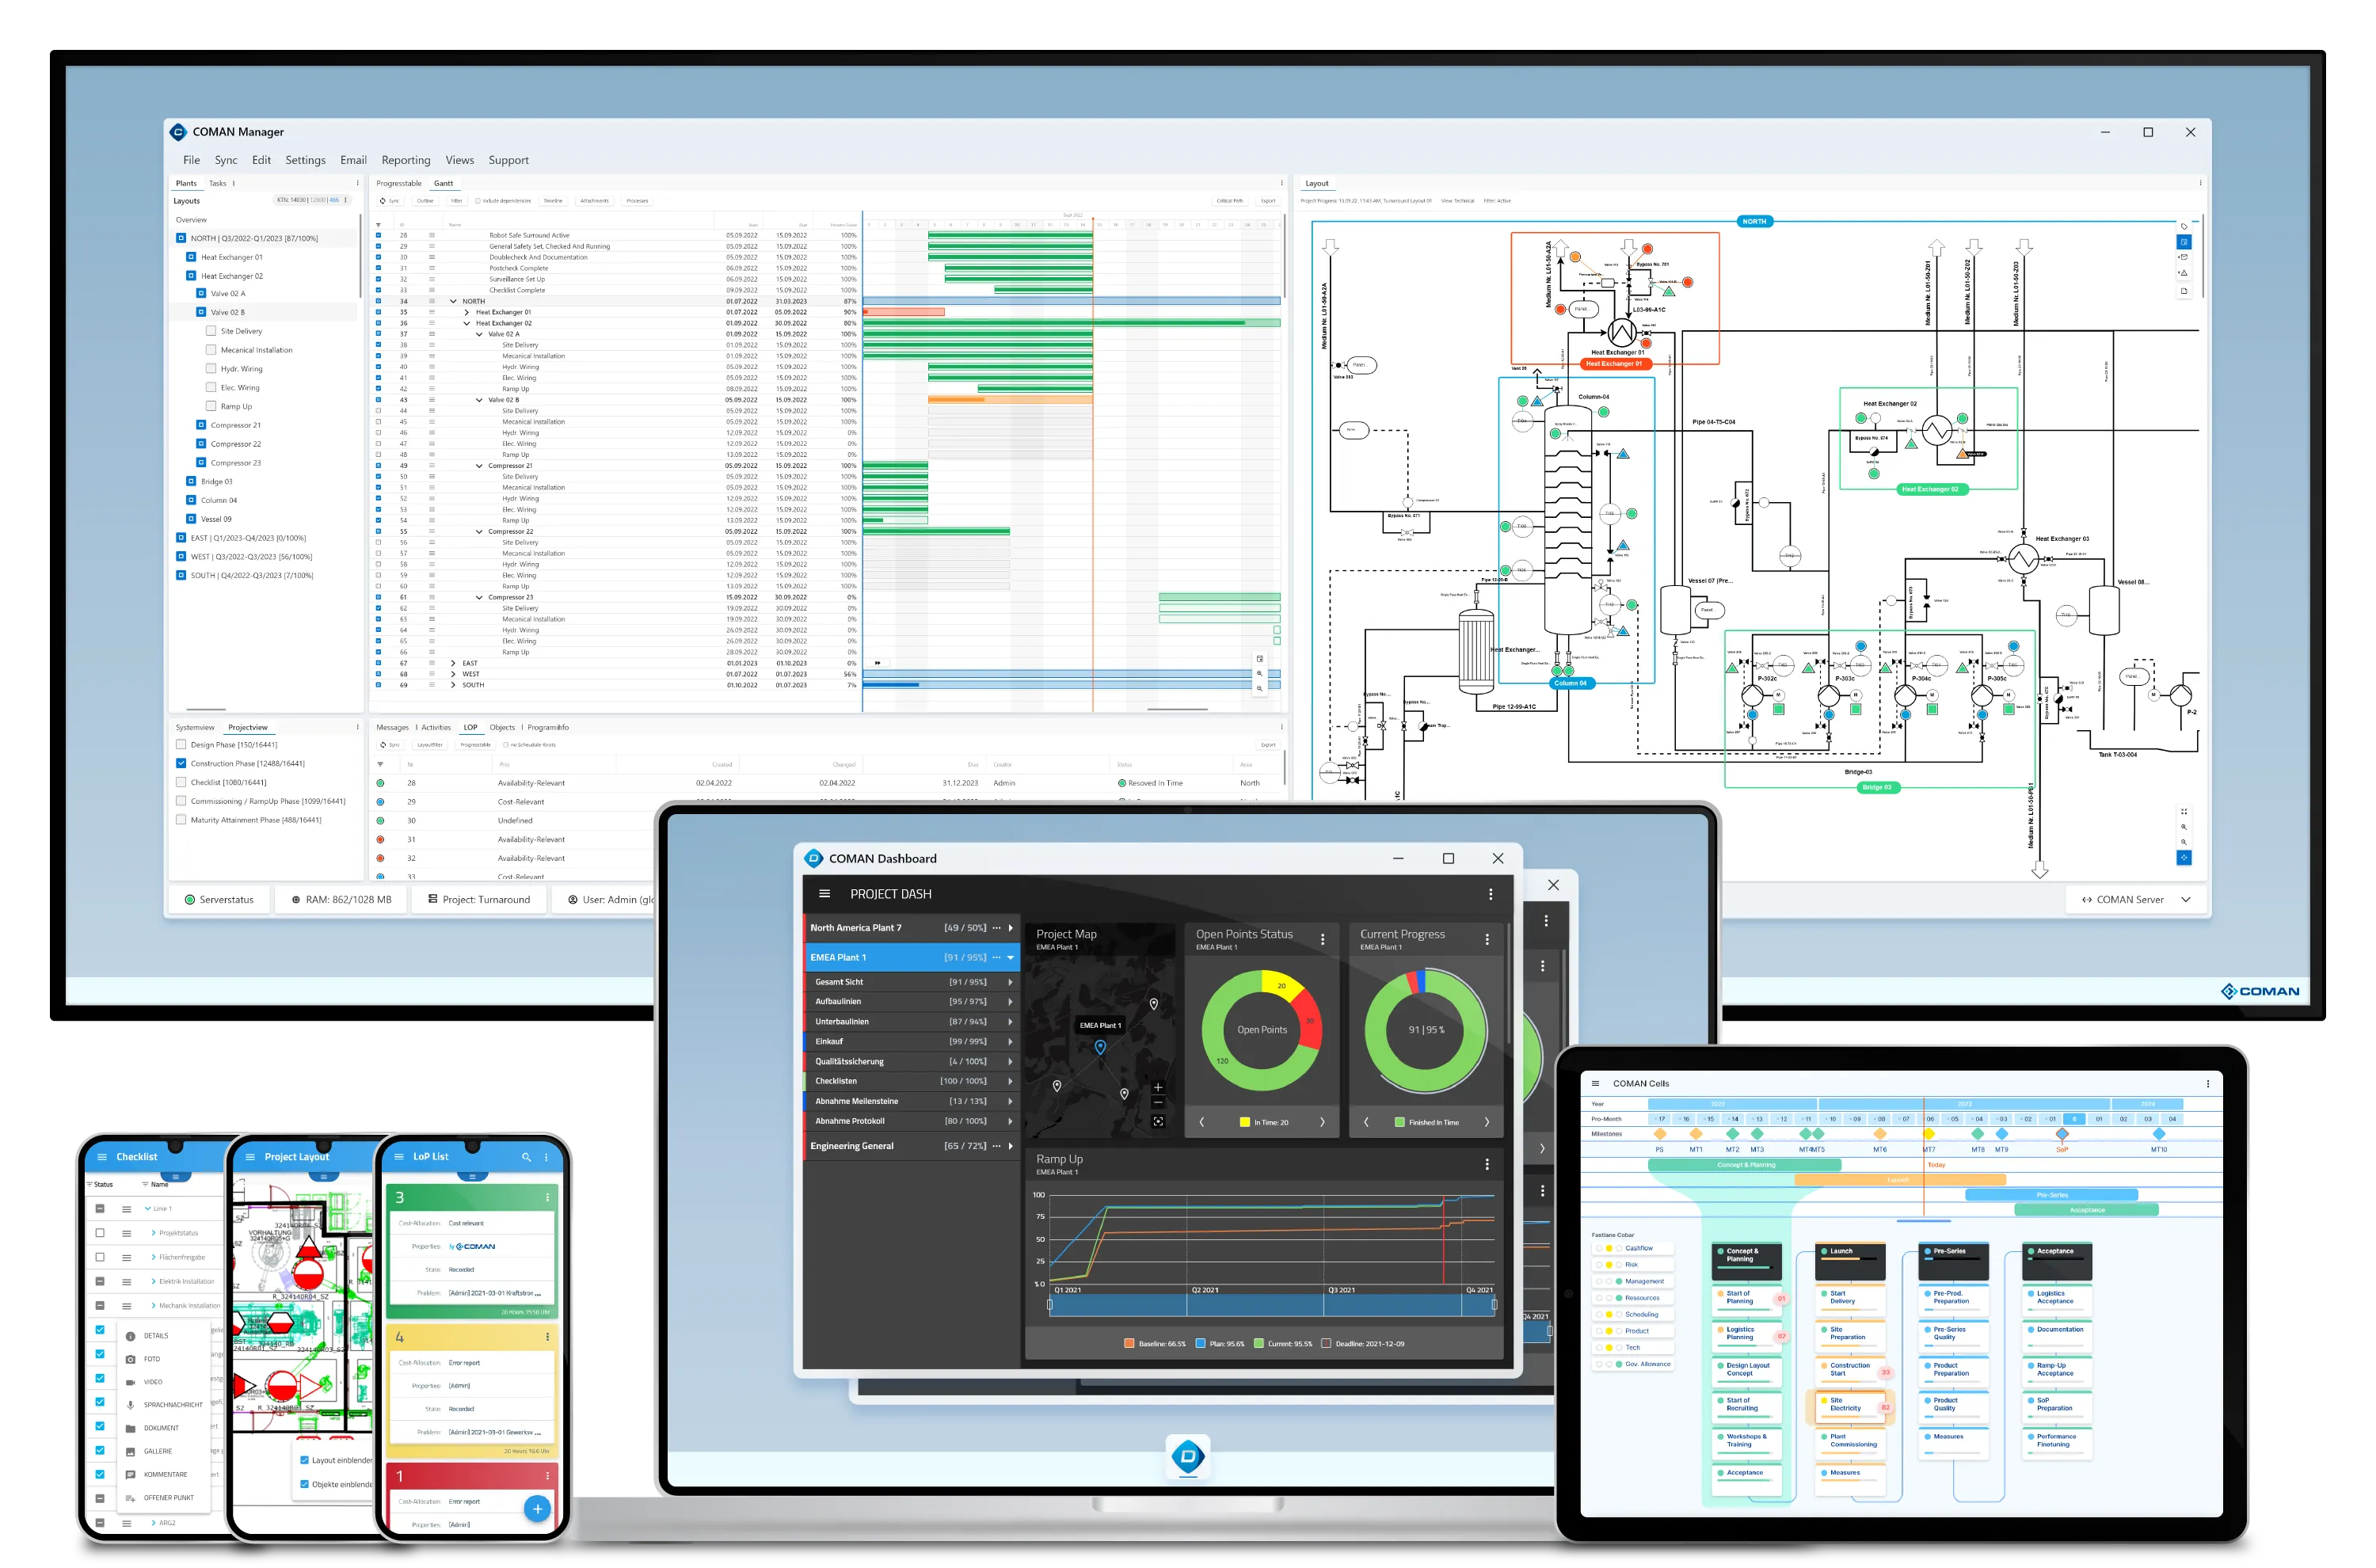Expand Heat Exchanger 01 in the Gantt table
The image size is (2376, 1568).
click(x=466, y=312)
